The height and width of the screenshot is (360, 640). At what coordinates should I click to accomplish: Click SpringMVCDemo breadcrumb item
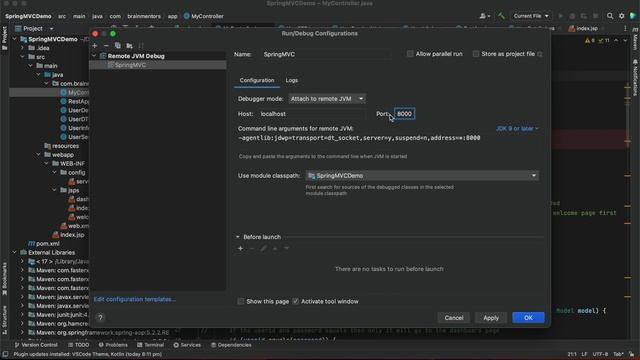[x=28, y=16]
